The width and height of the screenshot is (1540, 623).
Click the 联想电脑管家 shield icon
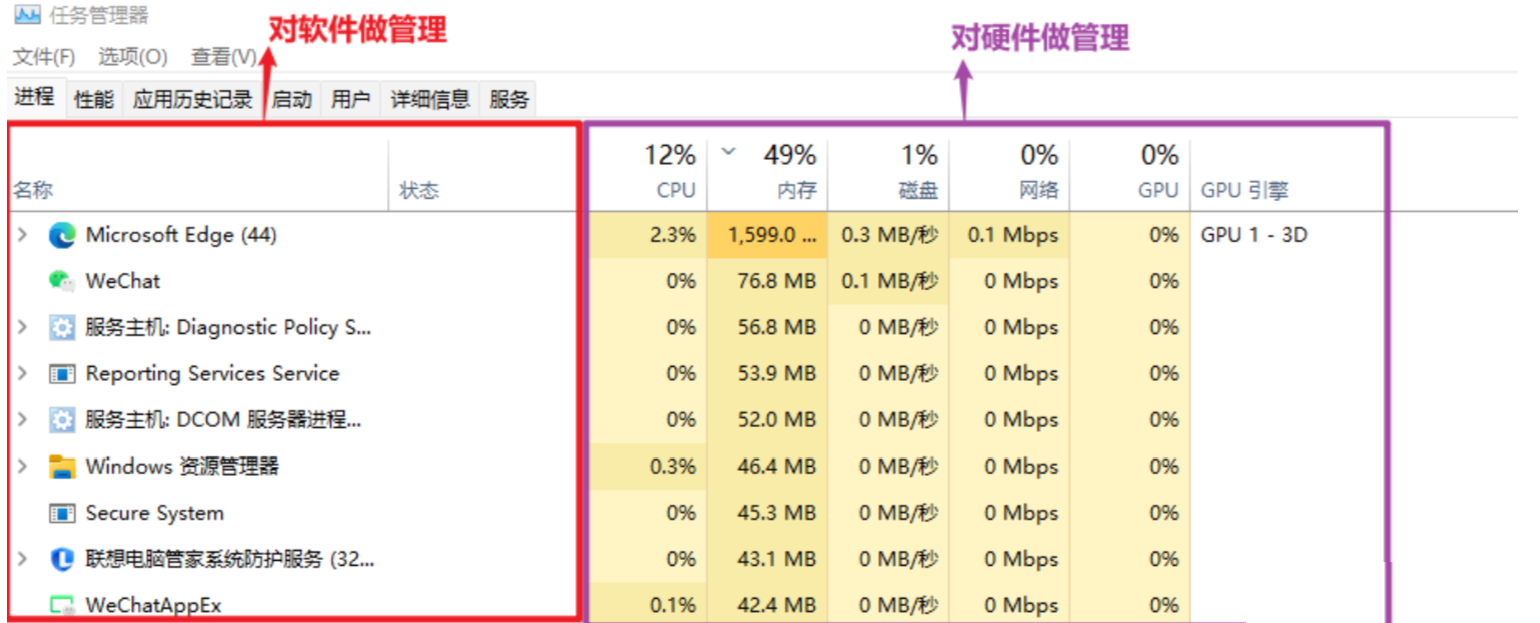(62, 559)
